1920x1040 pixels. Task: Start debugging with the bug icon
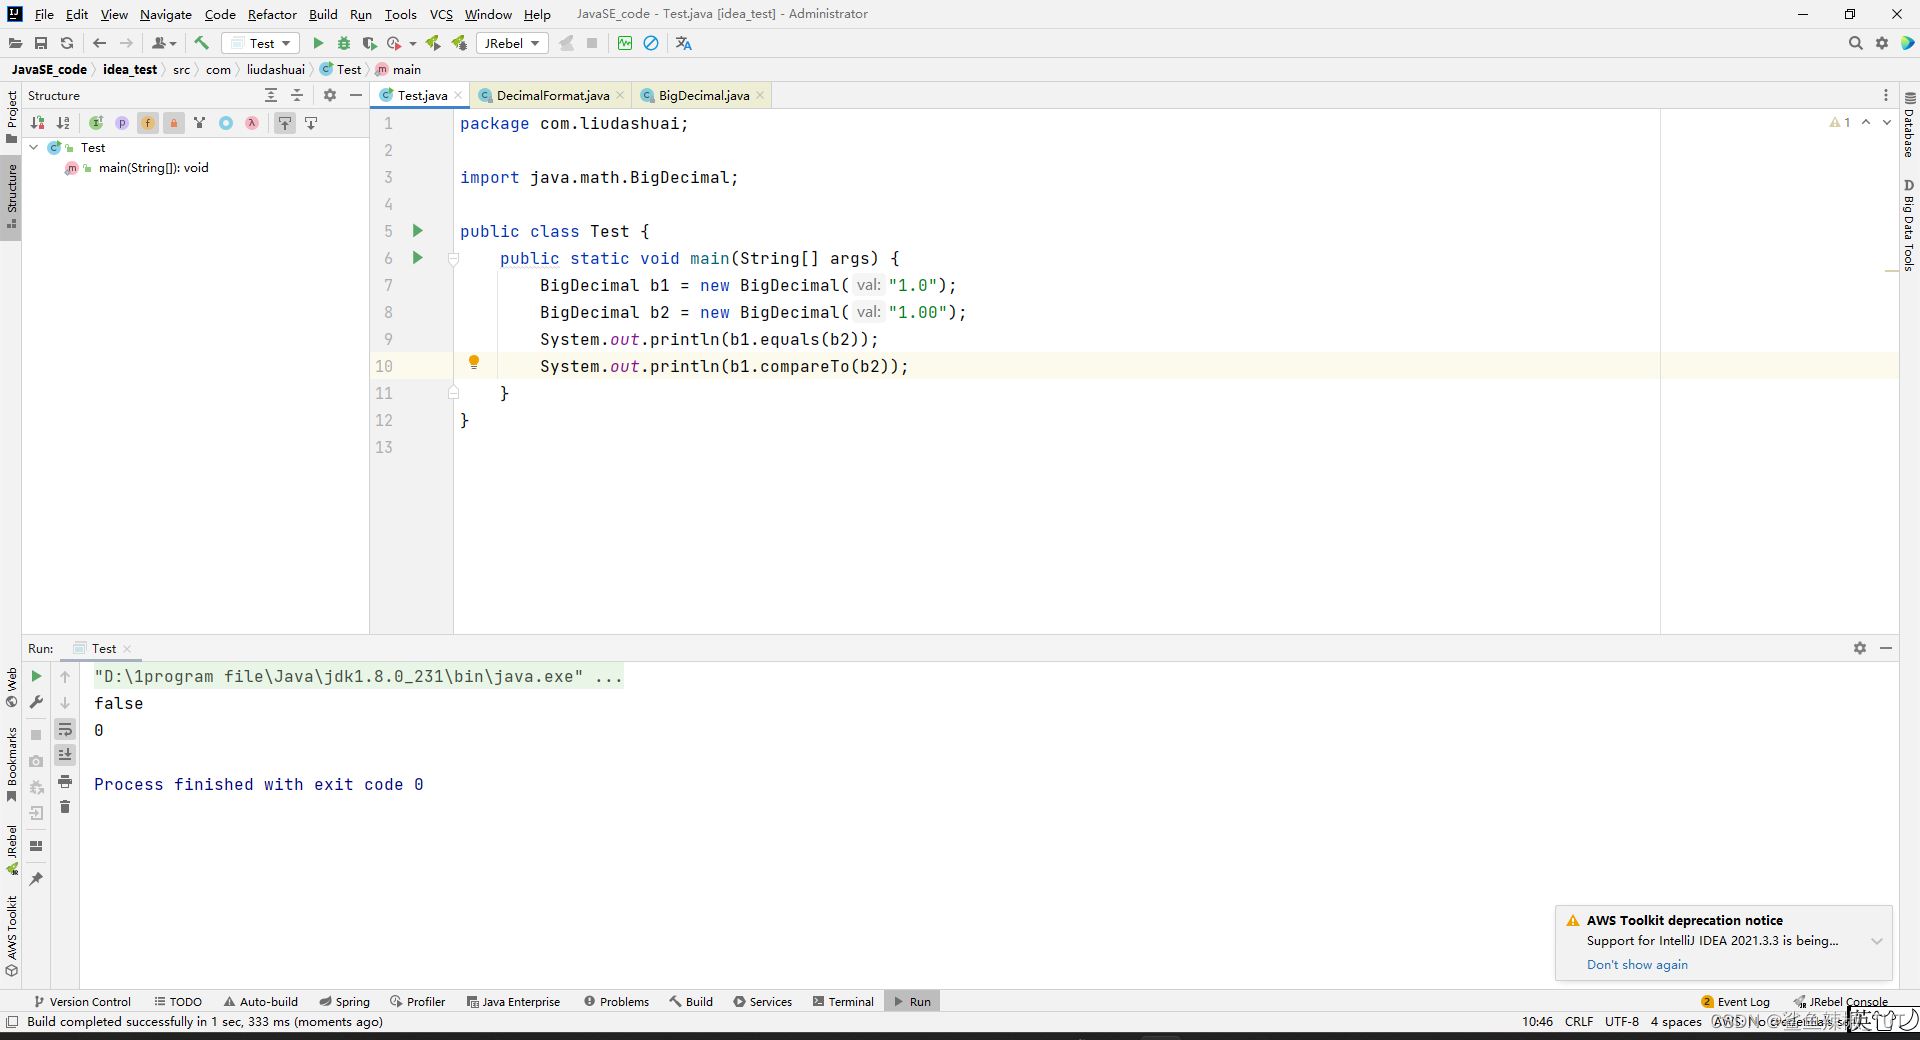click(344, 43)
